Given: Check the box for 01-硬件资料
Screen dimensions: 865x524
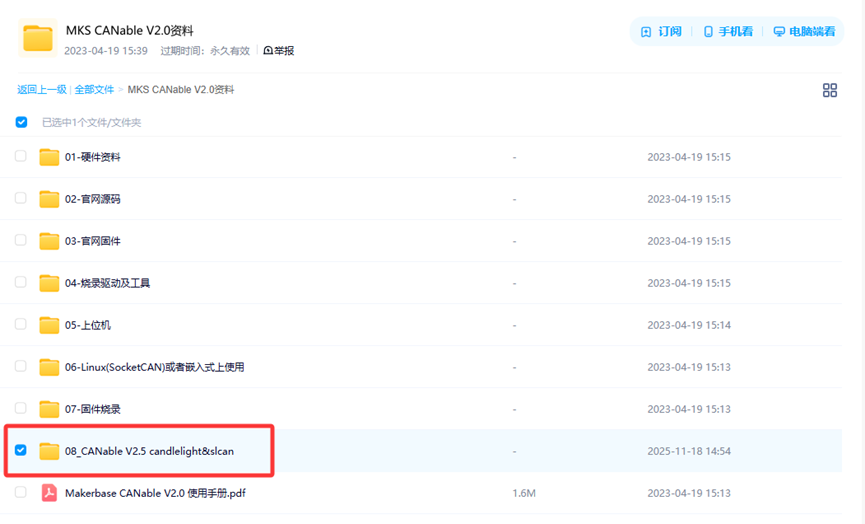Looking at the screenshot, I should point(20,156).
